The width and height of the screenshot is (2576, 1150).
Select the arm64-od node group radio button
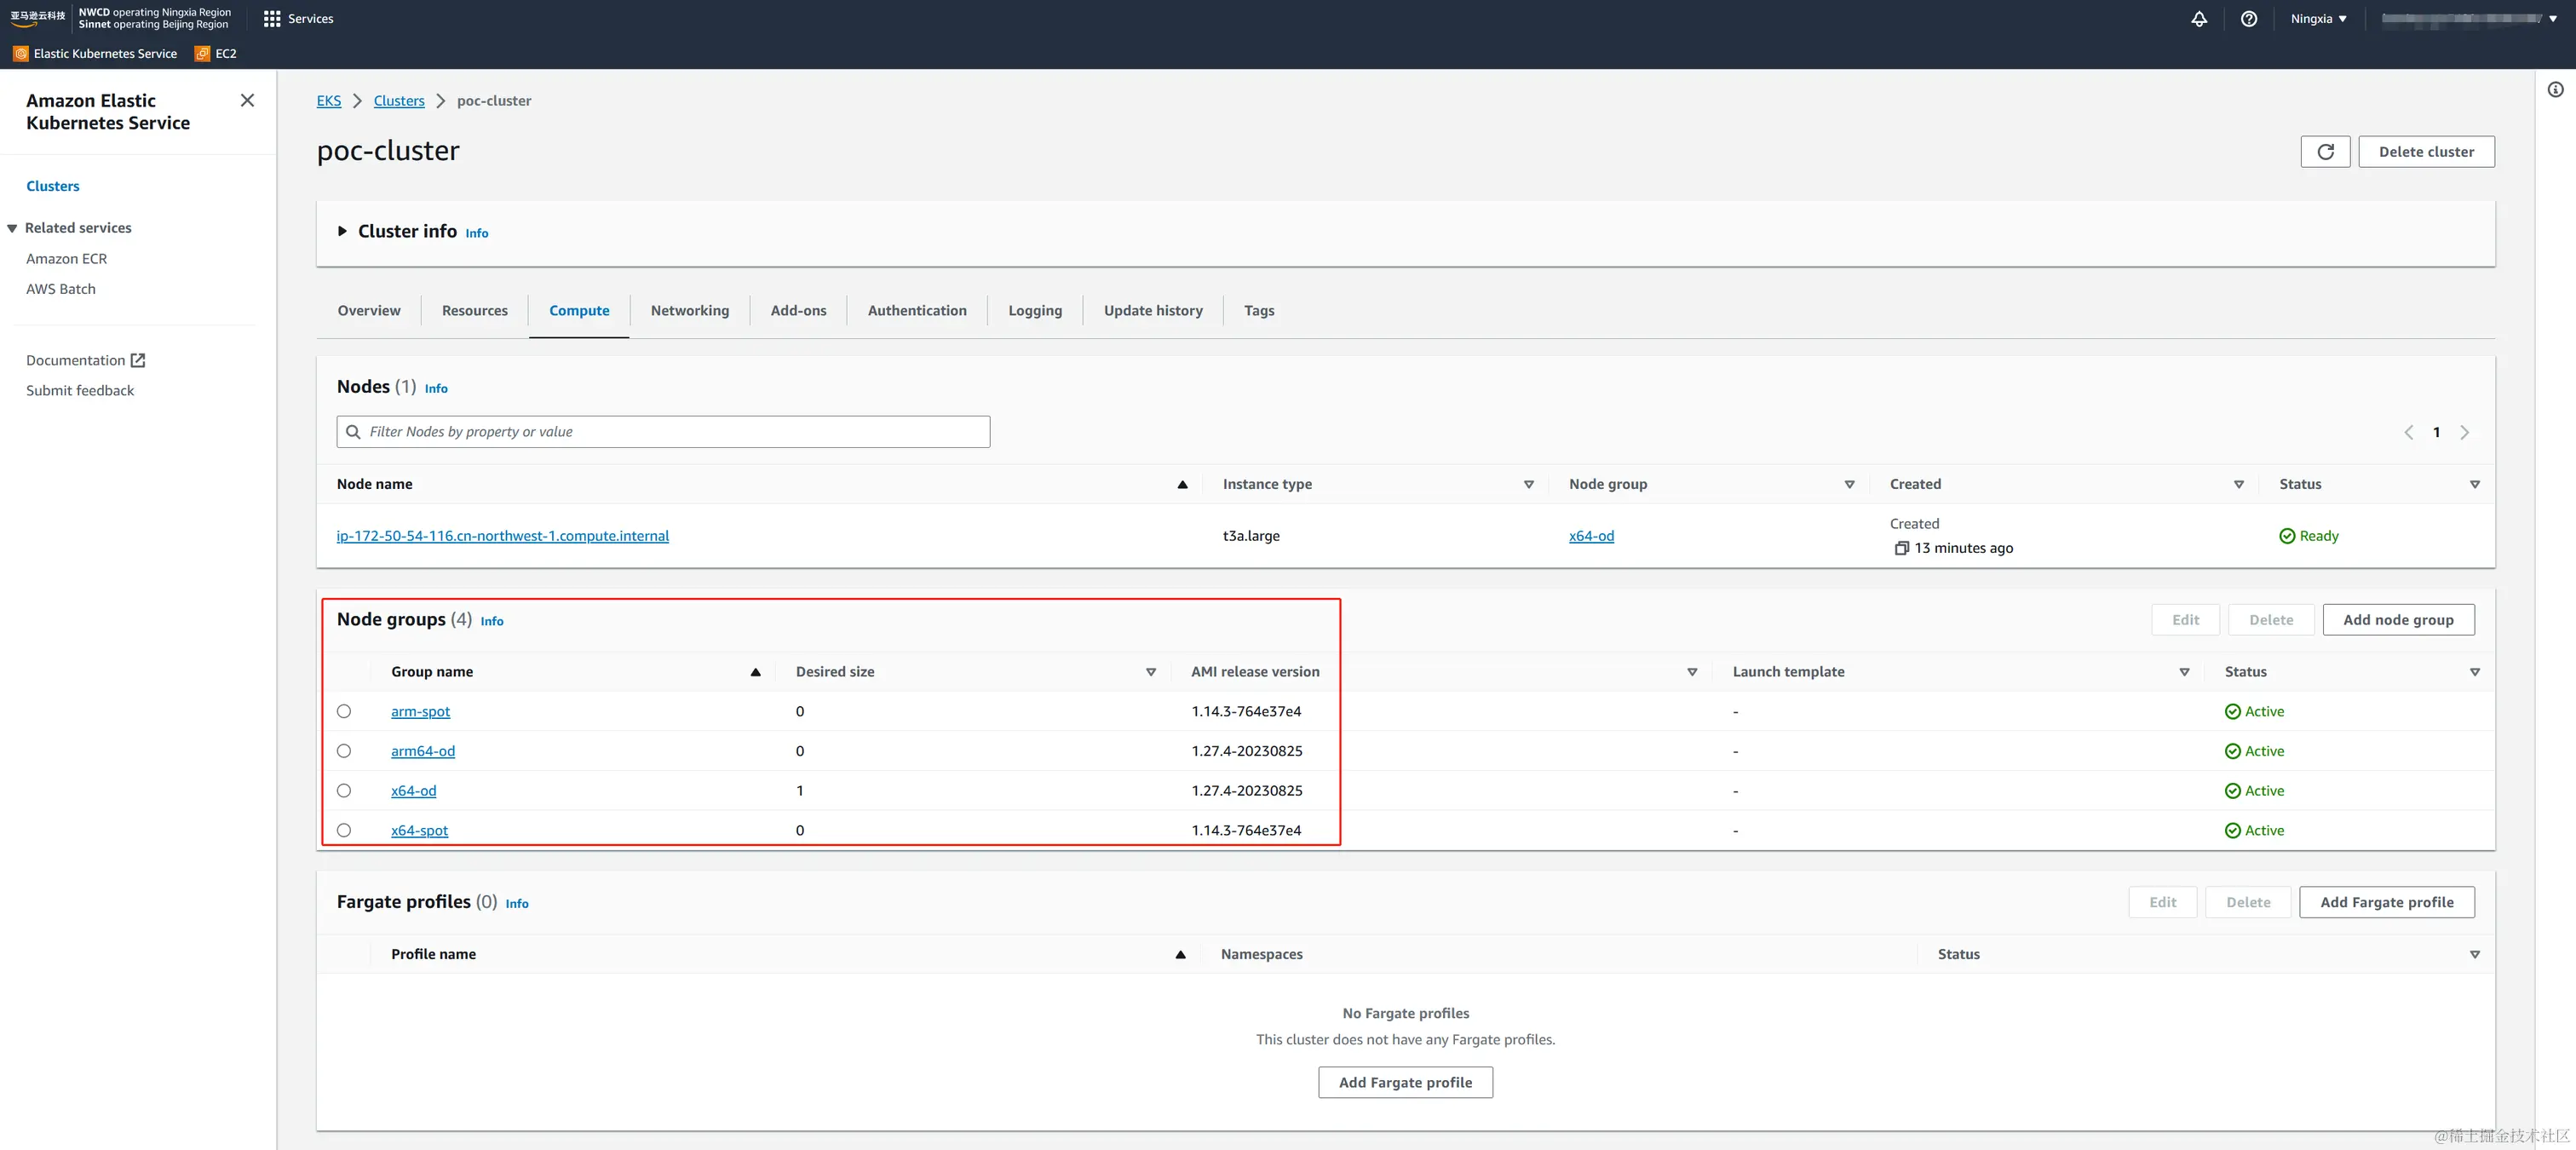pos(344,751)
